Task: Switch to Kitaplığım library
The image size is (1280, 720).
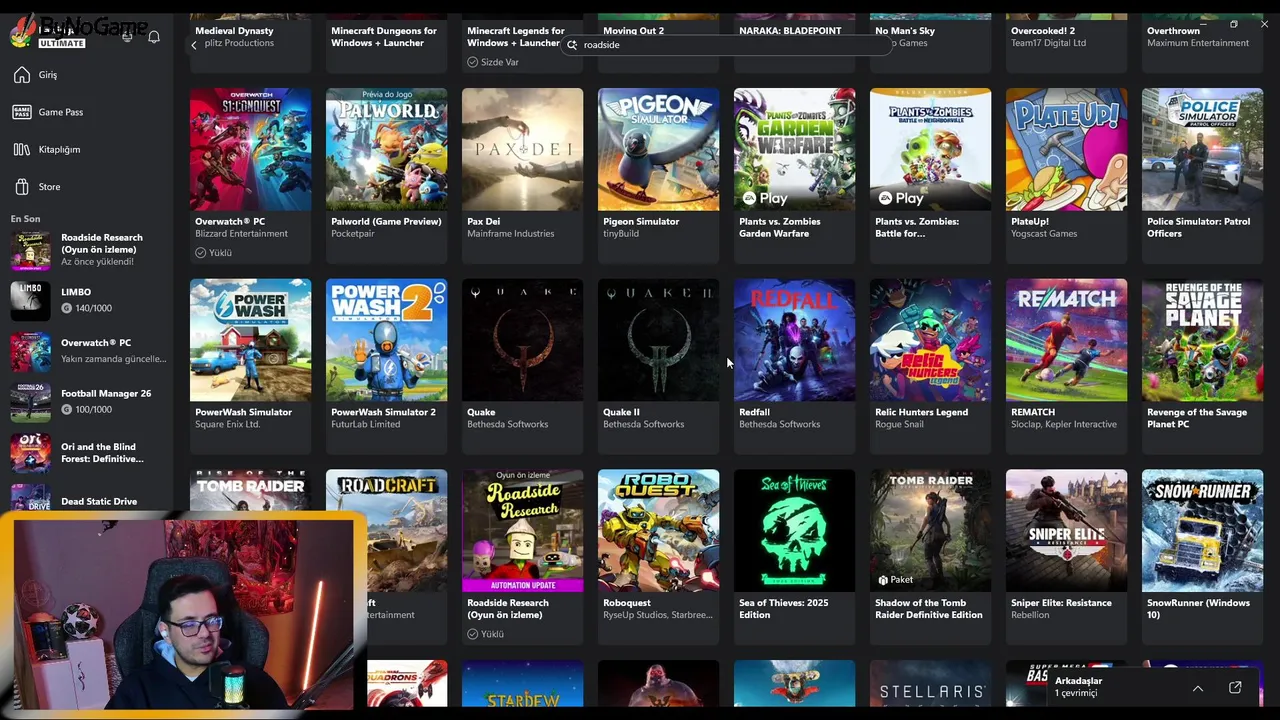Action: click(86, 149)
